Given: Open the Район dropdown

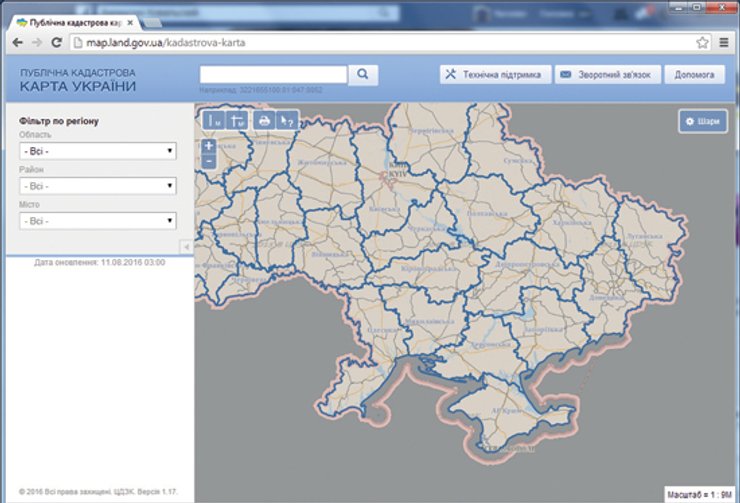Looking at the screenshot, I should [x=97, y=186].
